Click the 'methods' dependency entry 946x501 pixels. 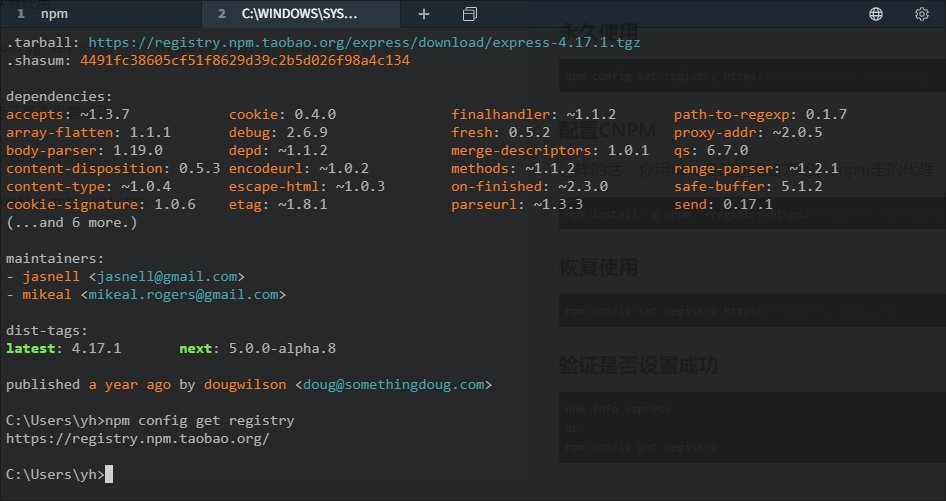pos(513,168)
